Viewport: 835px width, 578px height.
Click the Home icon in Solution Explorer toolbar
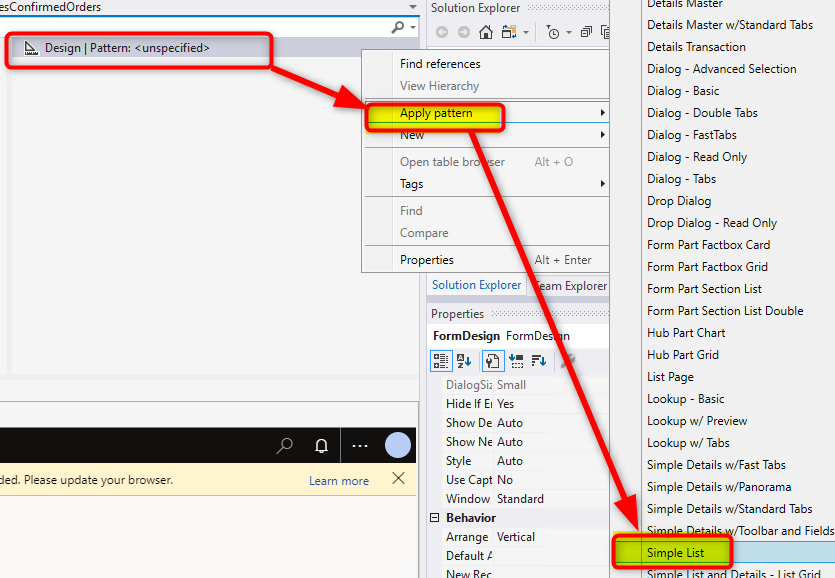(x=485, y=31)
